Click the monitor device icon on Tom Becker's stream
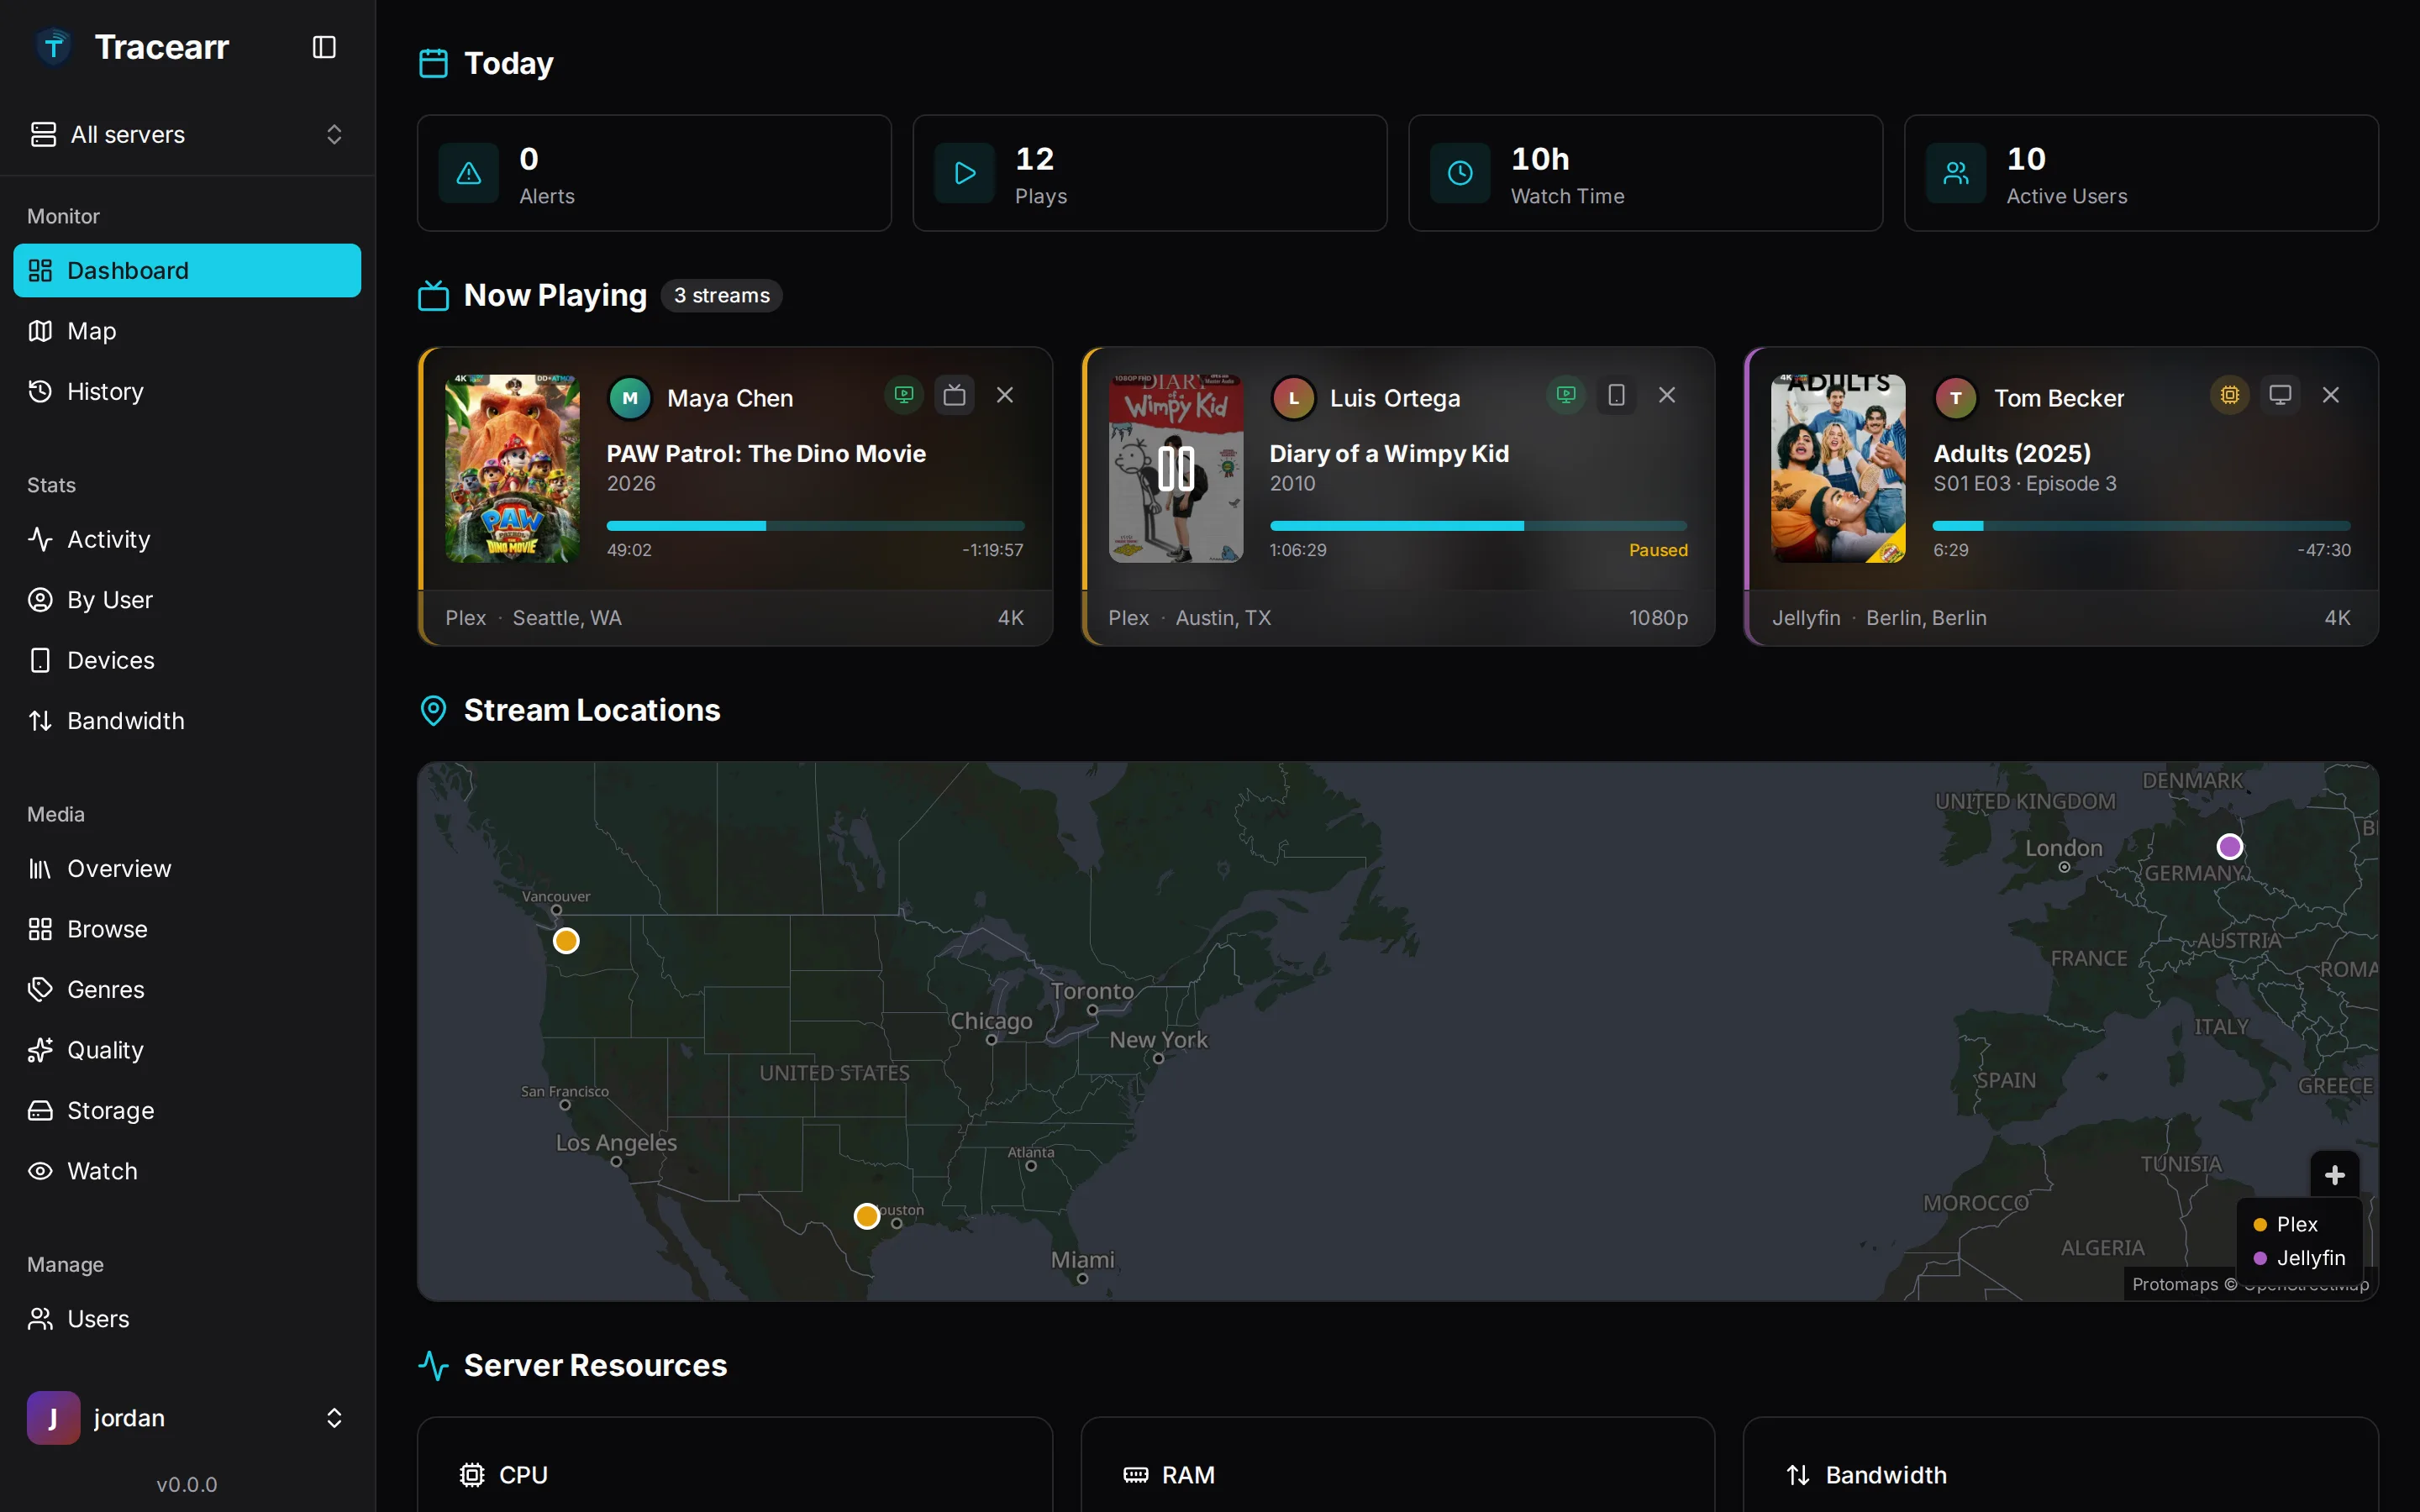Viewport: 2420px width, 1512px height. 2280,395
